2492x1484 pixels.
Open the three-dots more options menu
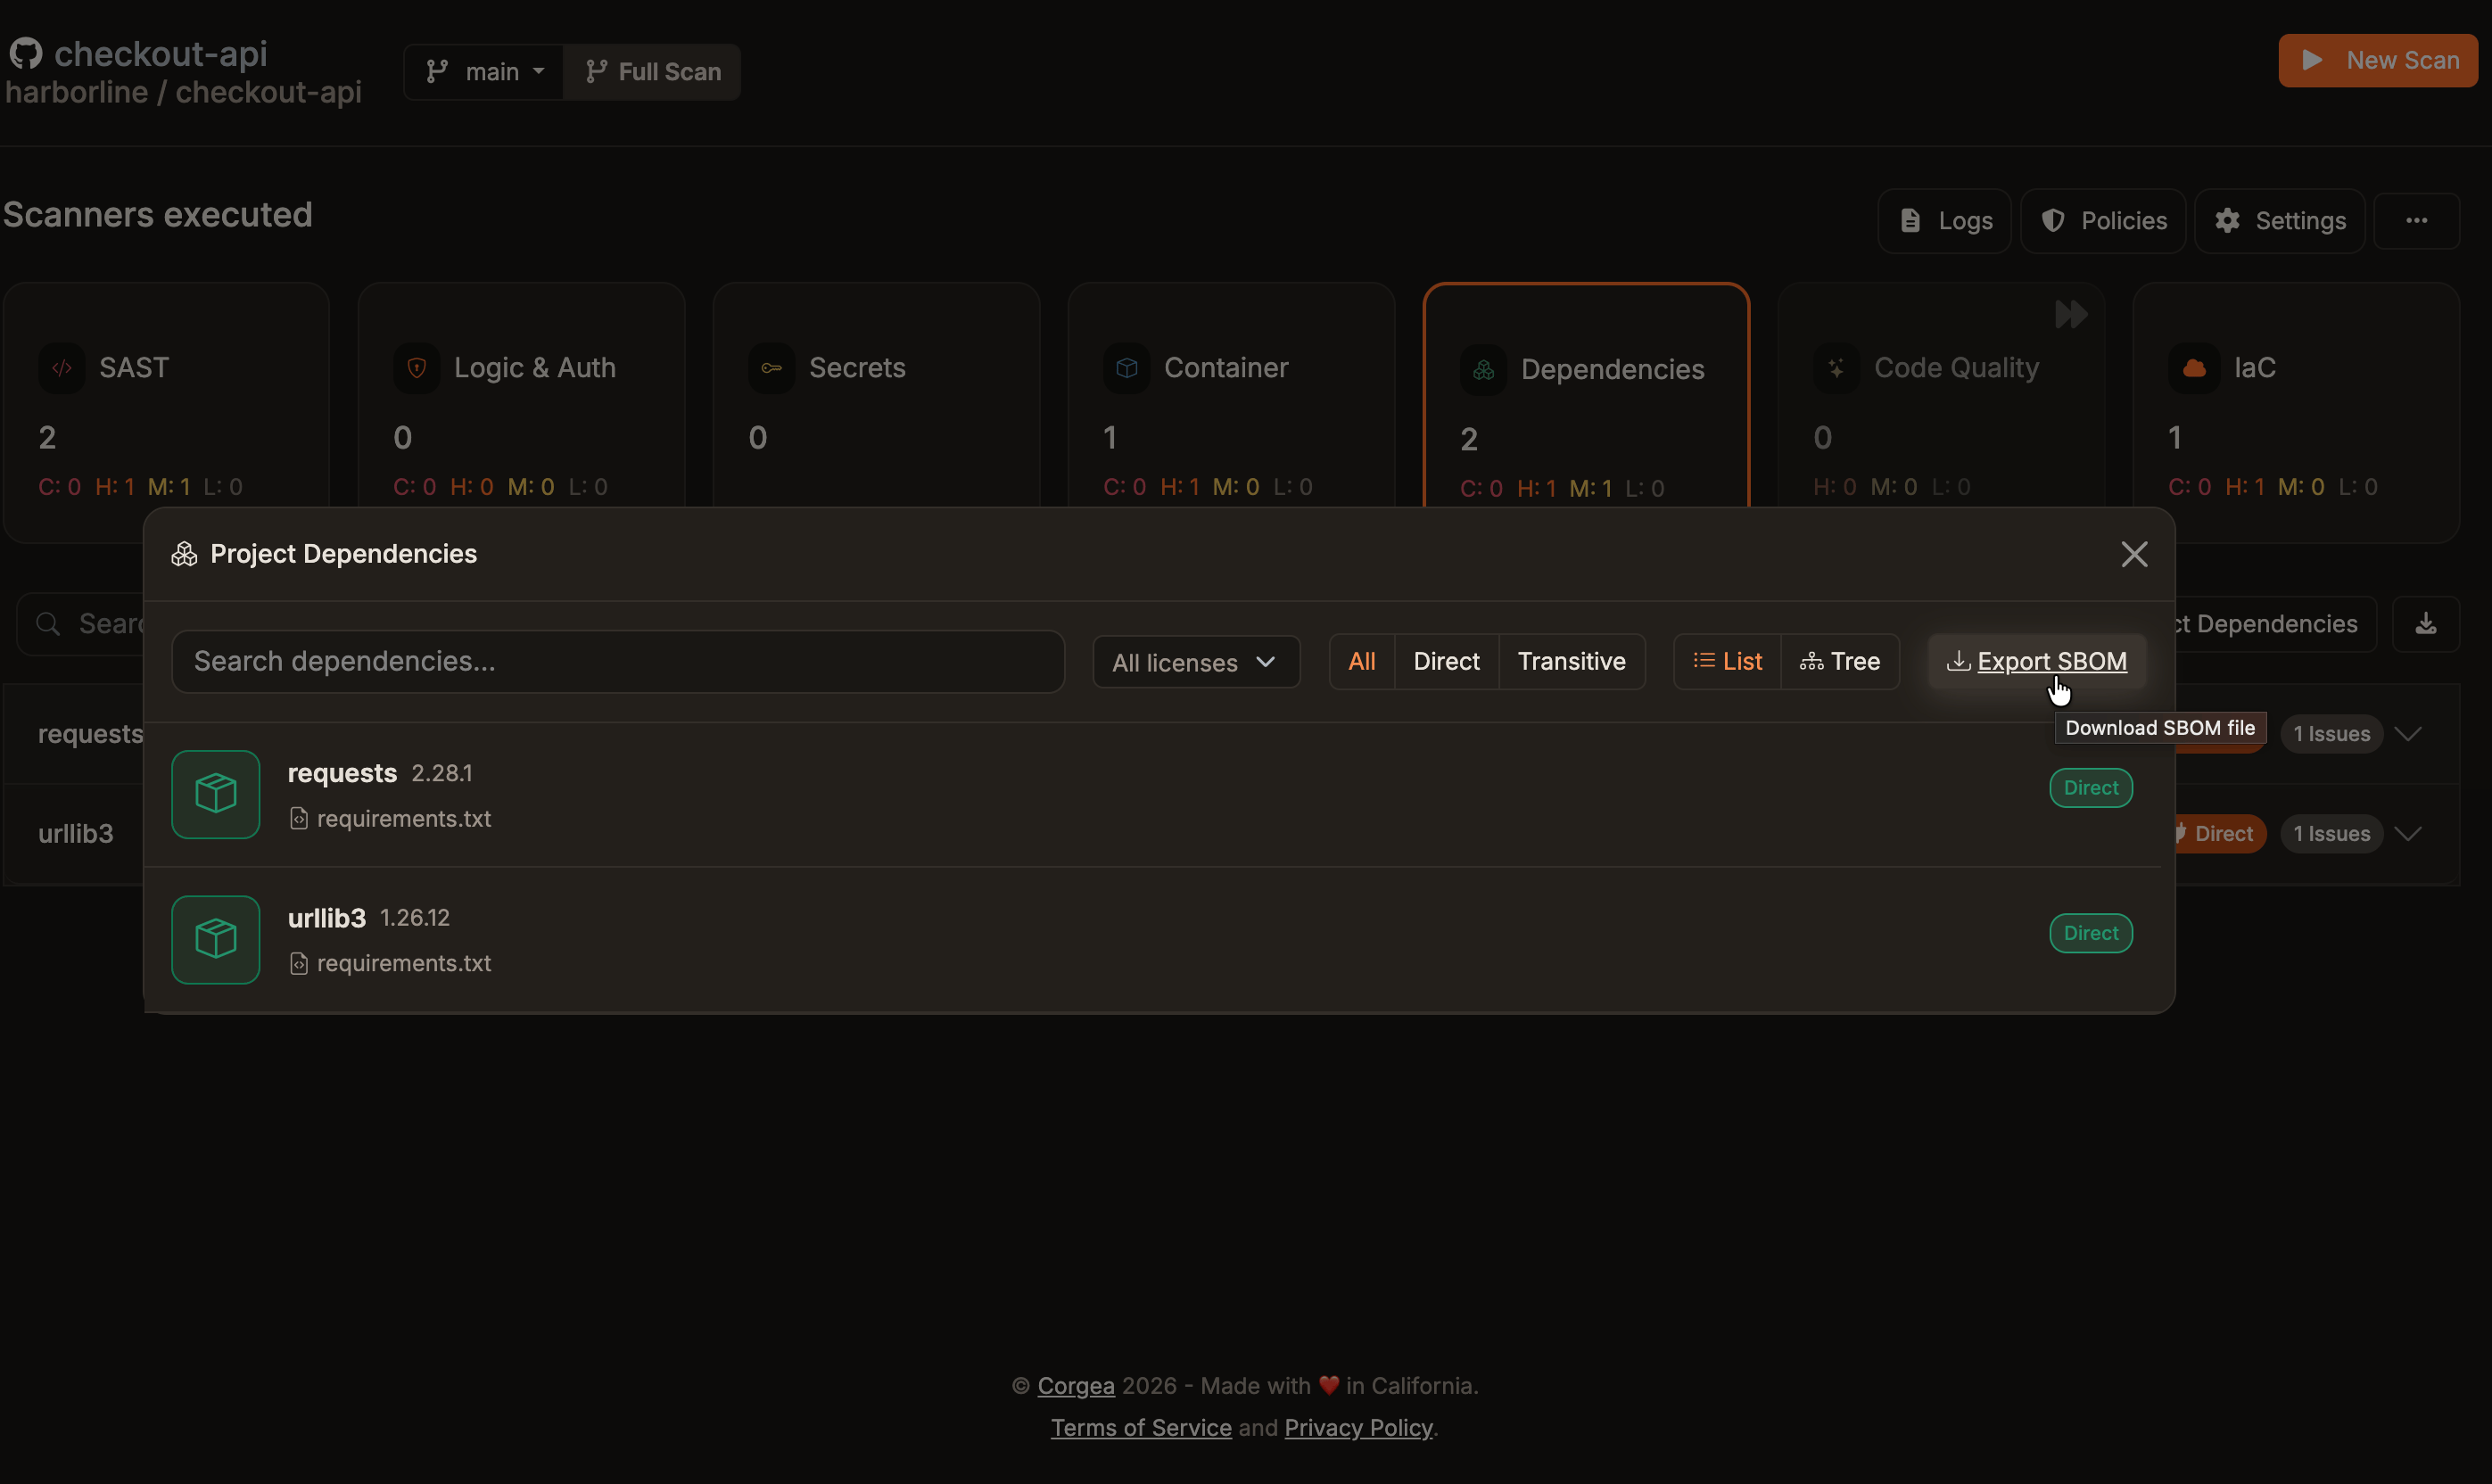[x=2417, y=221]
